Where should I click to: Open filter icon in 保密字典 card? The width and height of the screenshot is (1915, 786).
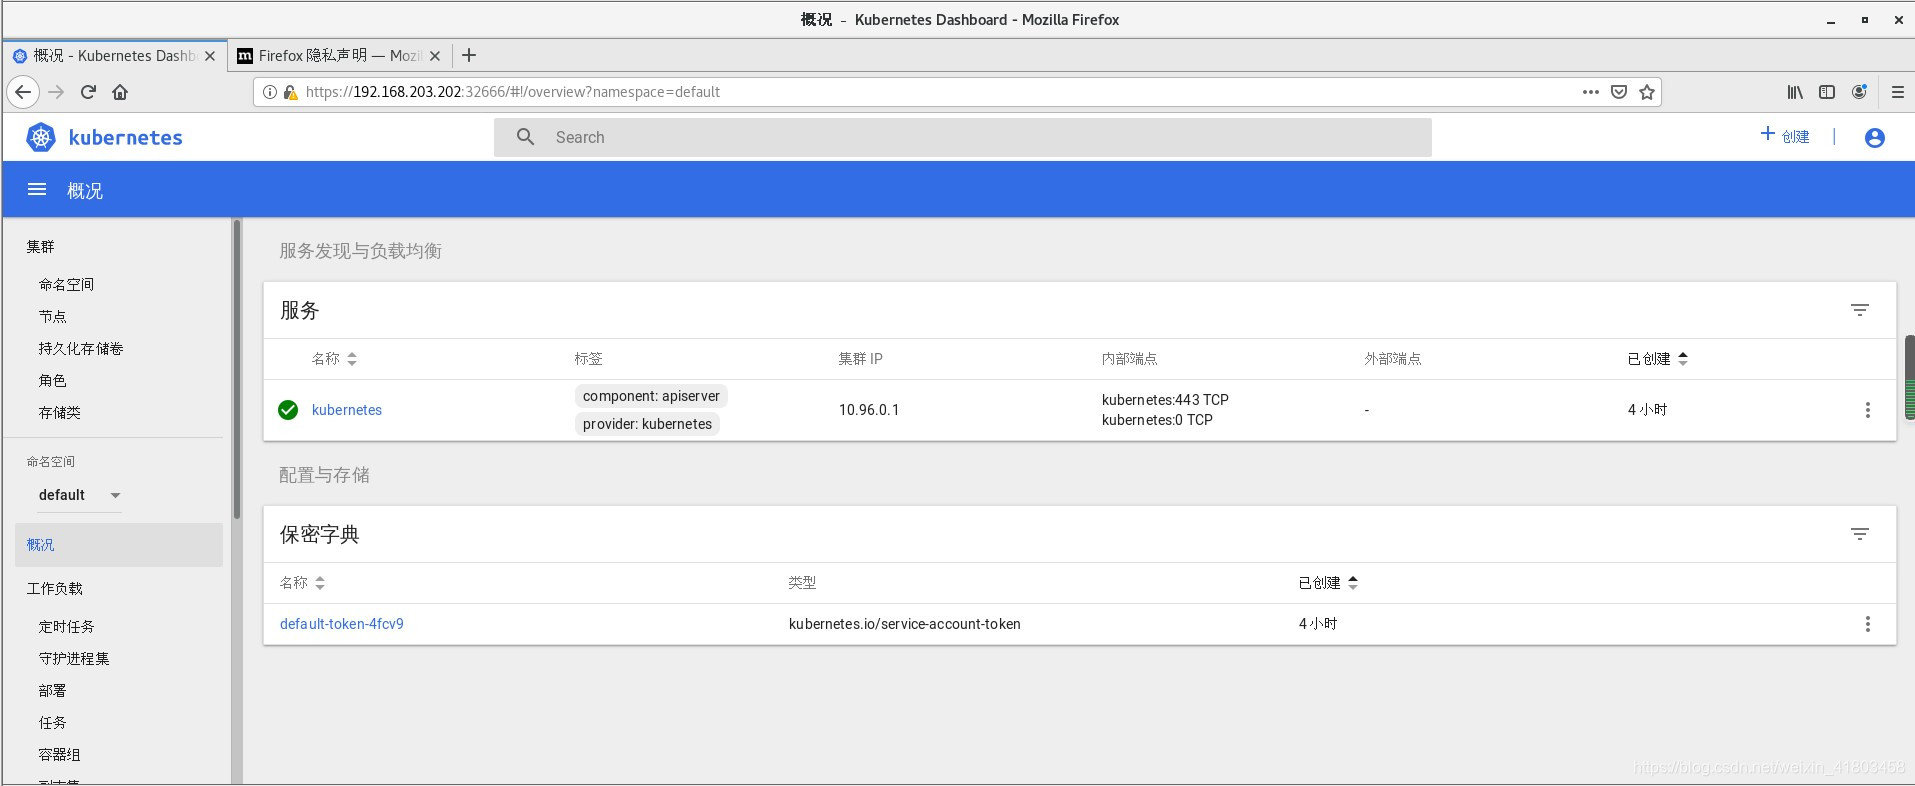pos(1859,534)
